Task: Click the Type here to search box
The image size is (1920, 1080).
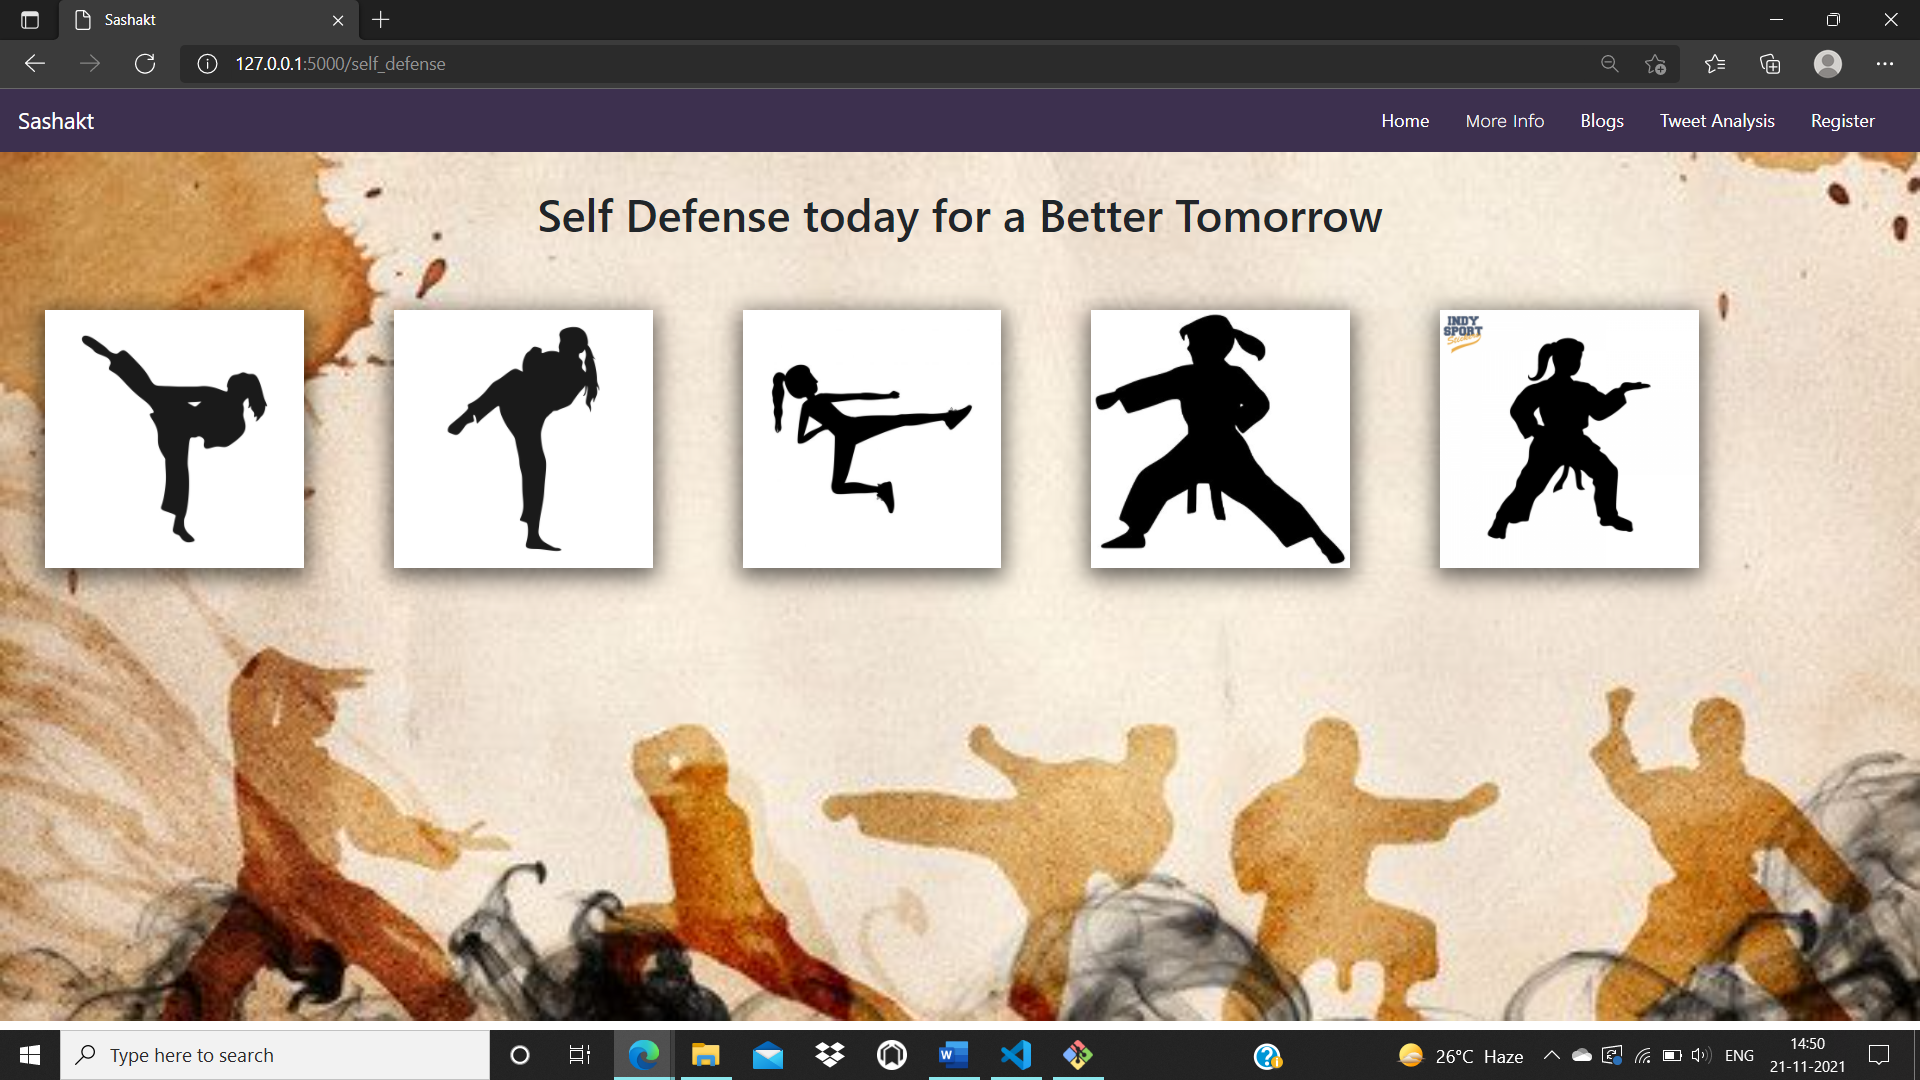Action: click(275, 1055)
